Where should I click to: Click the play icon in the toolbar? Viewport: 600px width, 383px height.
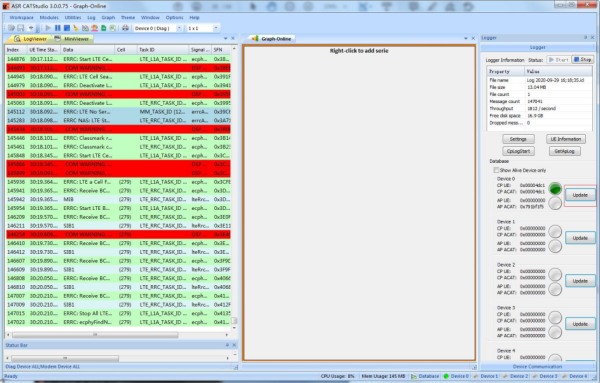48,28
